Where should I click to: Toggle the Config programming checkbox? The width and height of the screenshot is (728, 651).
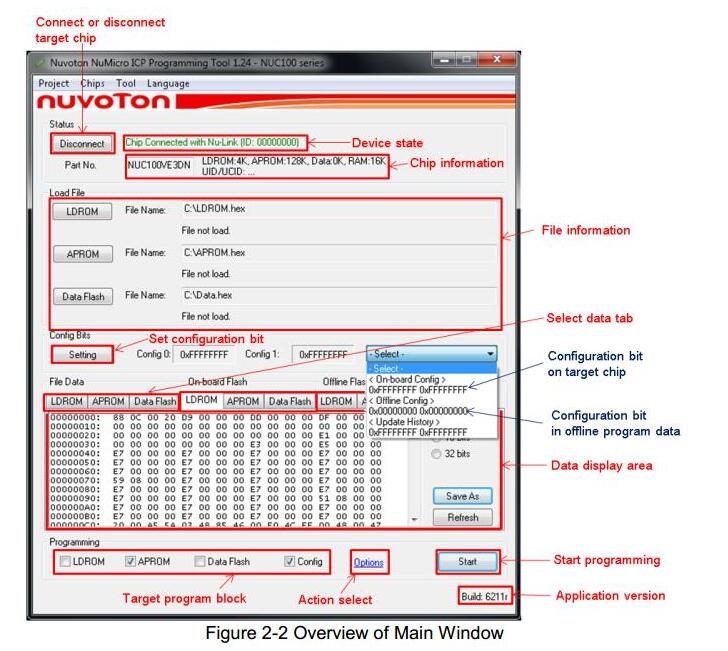tap(290, 561)
